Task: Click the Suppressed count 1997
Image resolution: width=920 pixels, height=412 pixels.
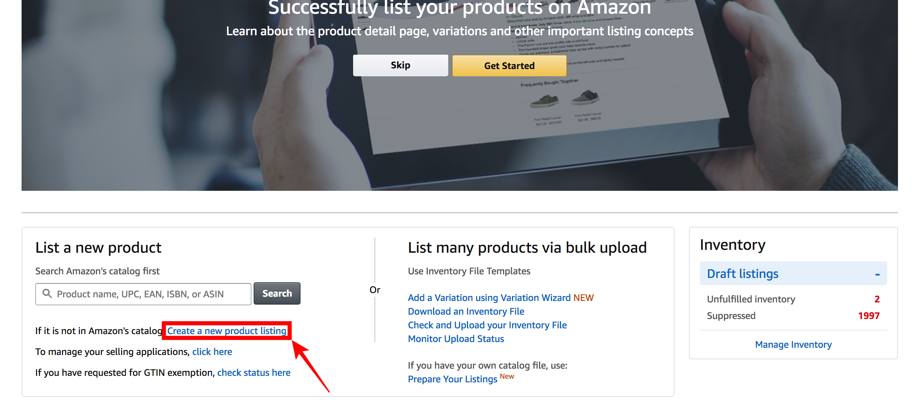Action: [869, 316]
